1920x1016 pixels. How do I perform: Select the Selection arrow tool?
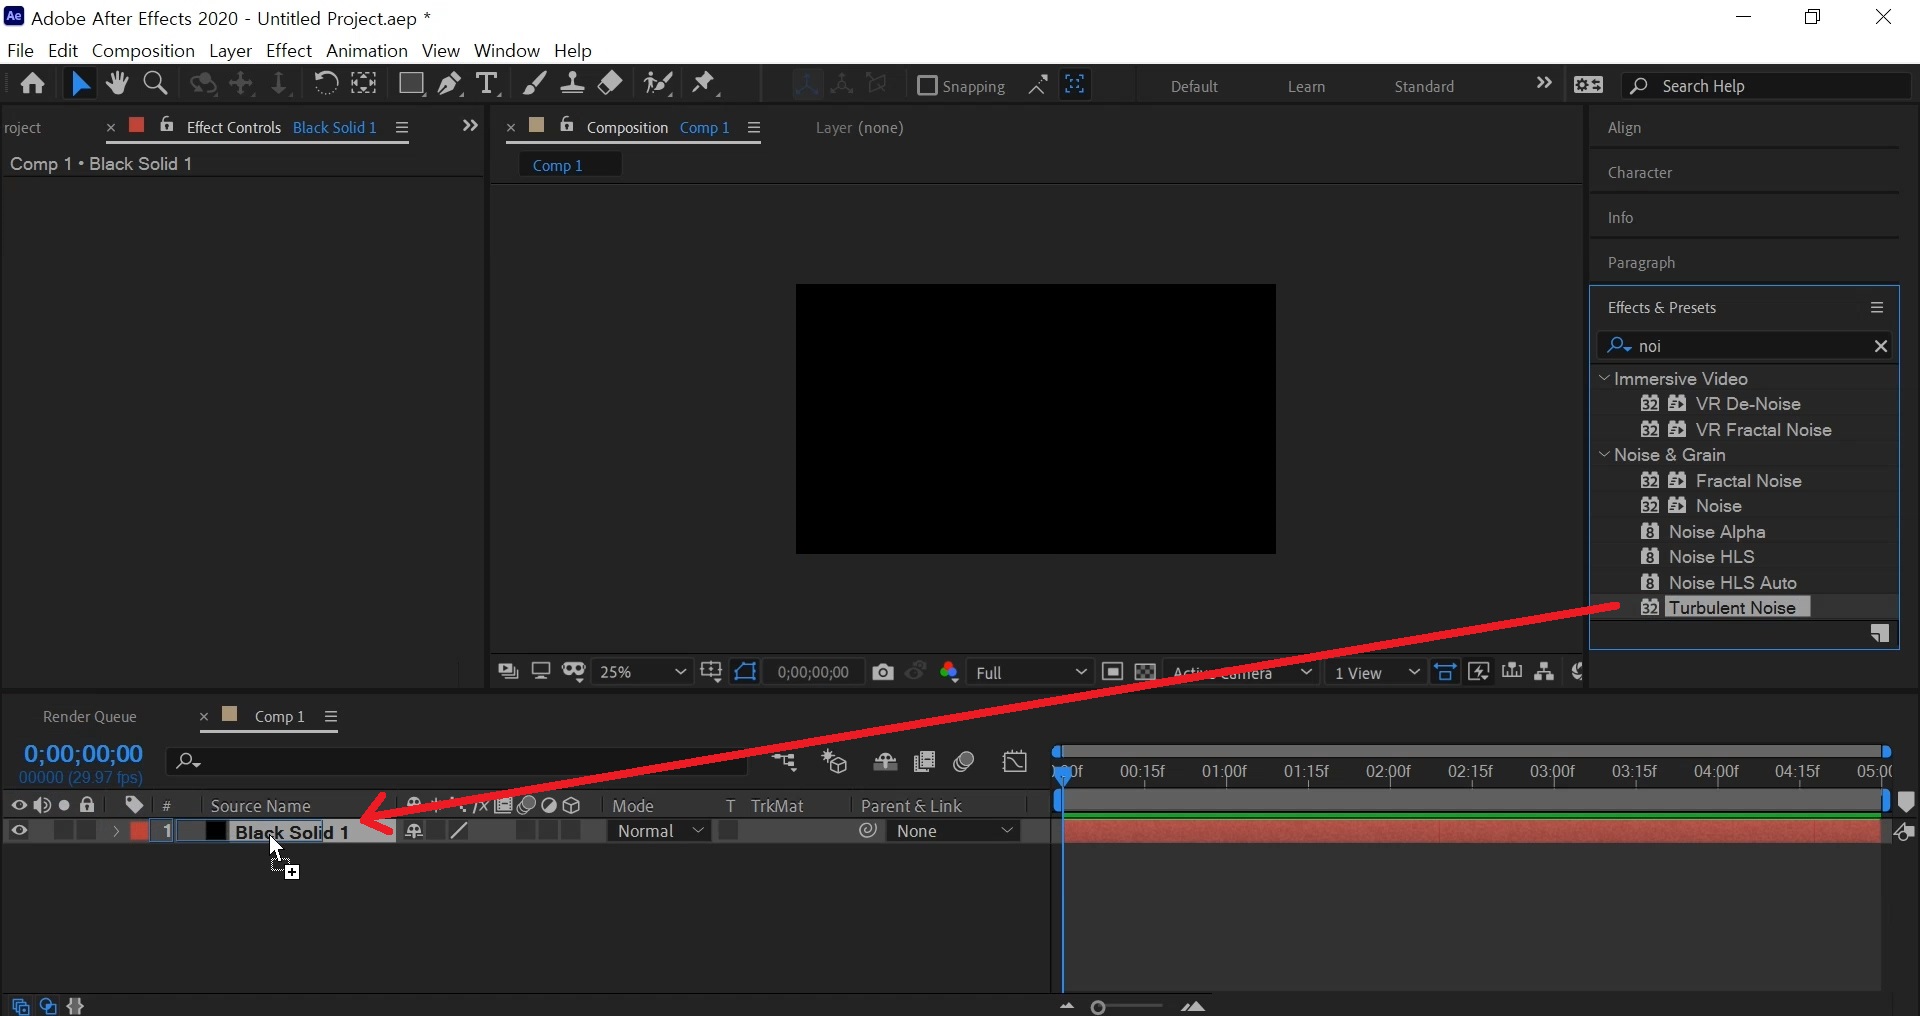(x=80, y=84)
